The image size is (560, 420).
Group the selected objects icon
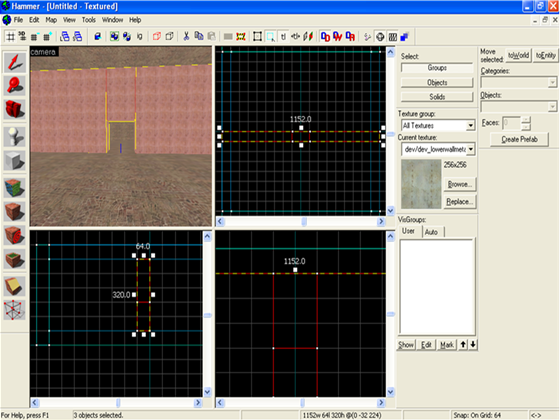click(114, 36)
